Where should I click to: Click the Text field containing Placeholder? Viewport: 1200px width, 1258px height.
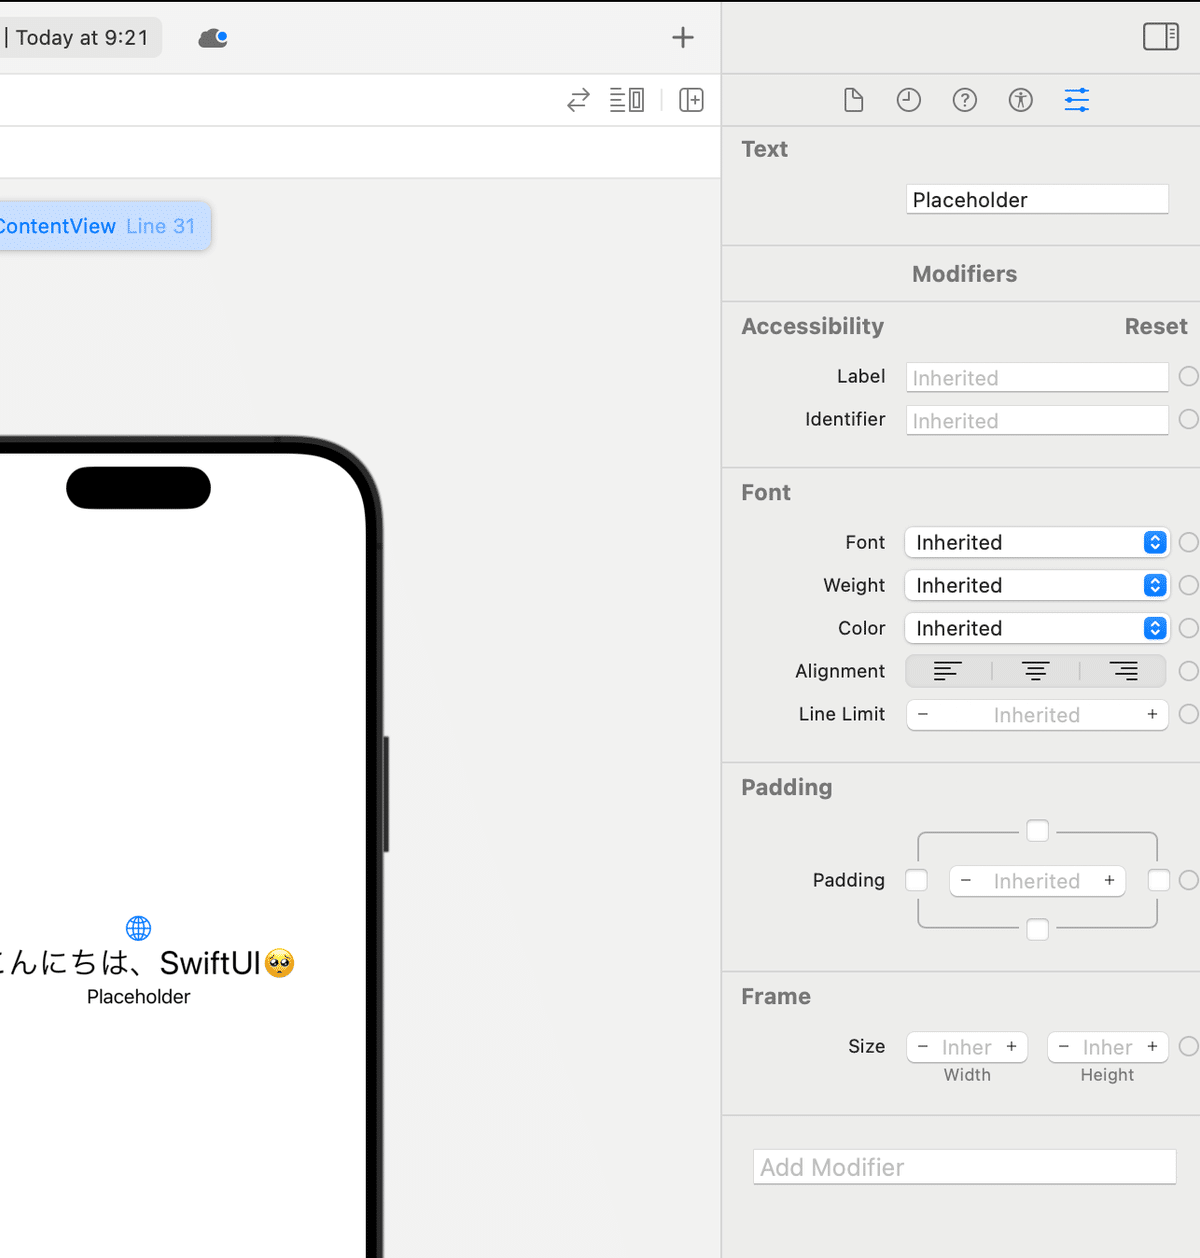(1037, 200)
